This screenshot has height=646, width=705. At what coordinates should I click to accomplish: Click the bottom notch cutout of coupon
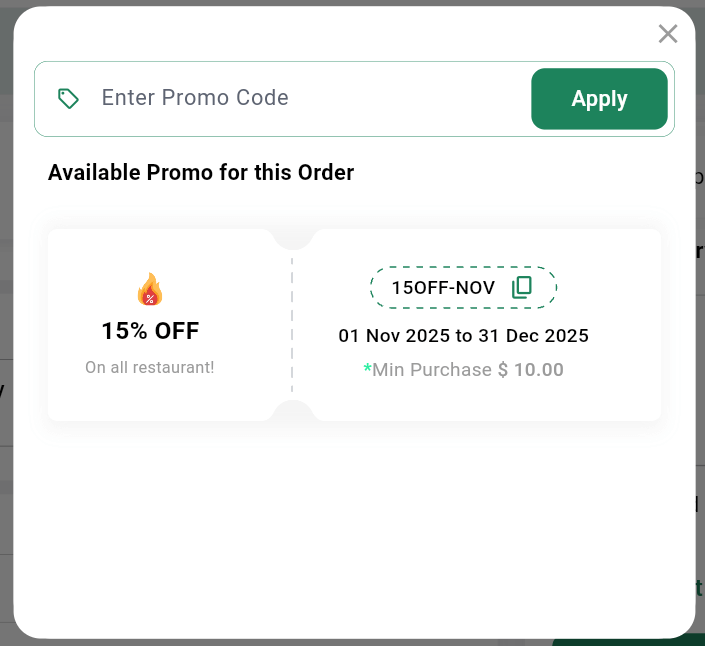(x=293, y=412)
